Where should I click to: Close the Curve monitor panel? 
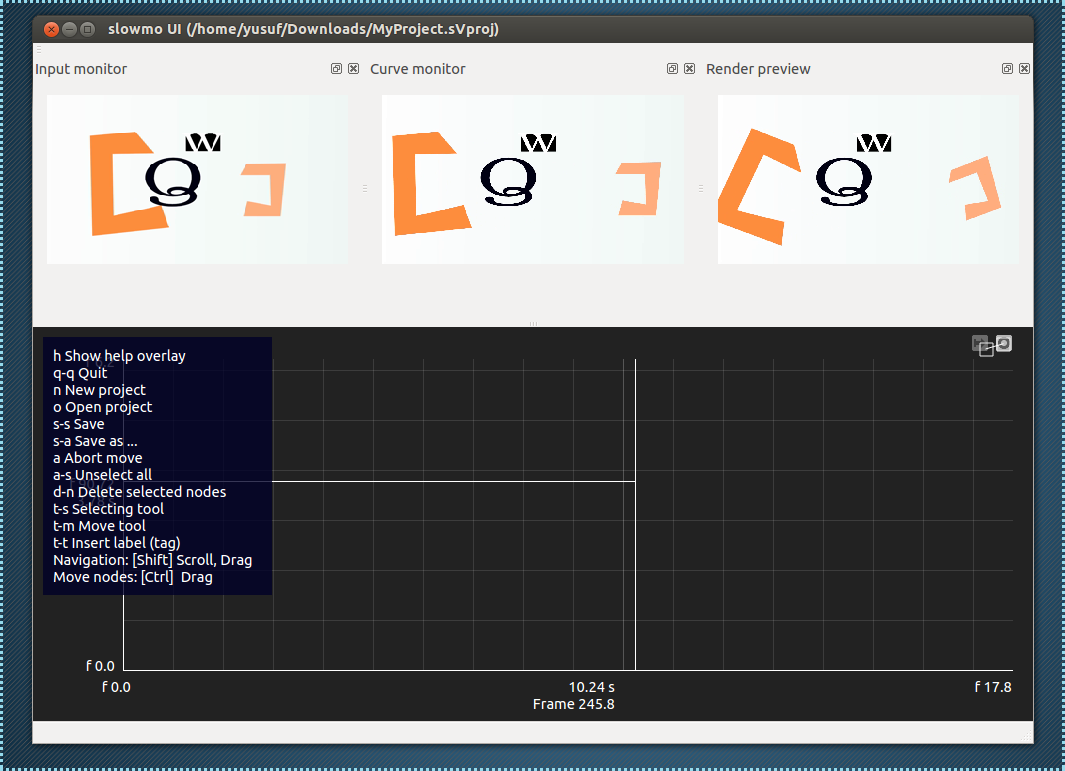689,69
